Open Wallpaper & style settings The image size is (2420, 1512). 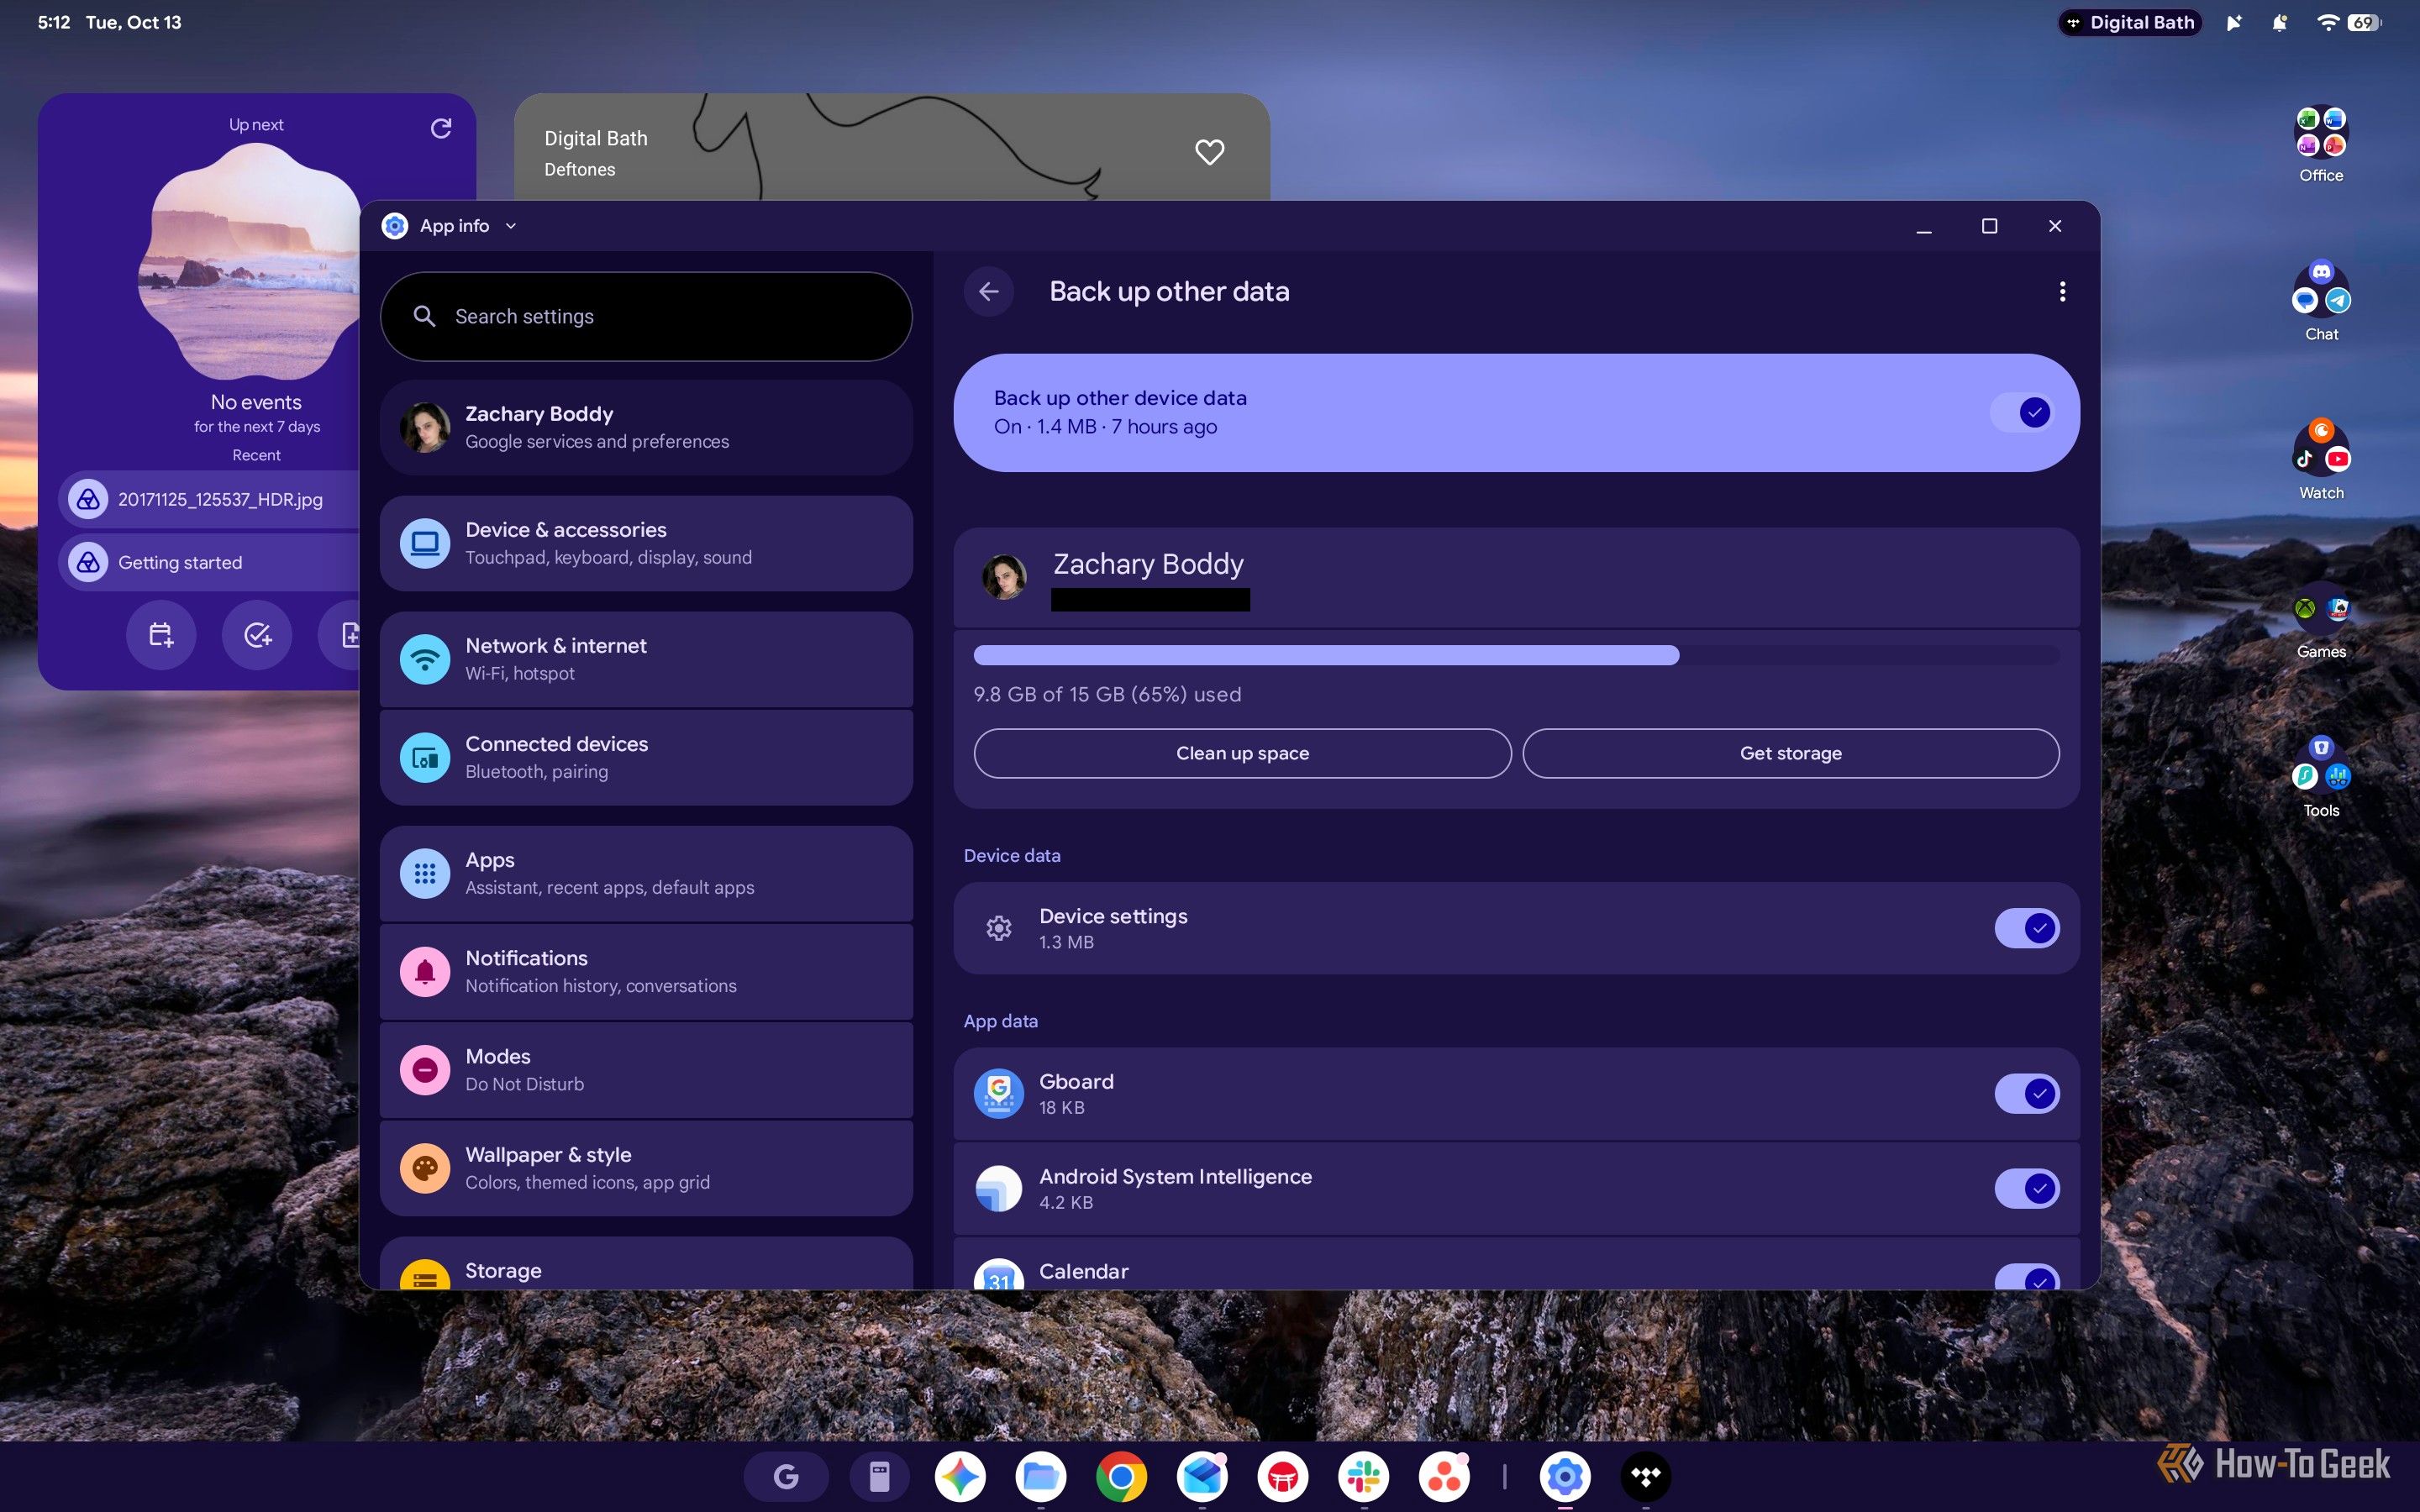[x=646, y=1167]
